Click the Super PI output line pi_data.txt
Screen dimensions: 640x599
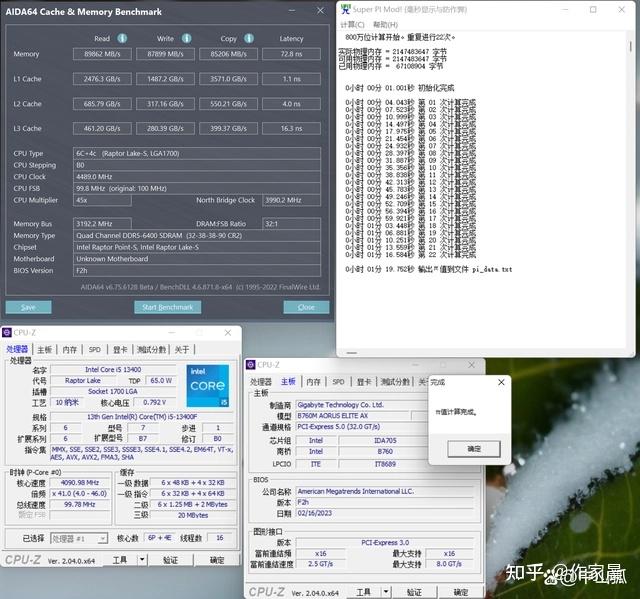click(429, 269)
